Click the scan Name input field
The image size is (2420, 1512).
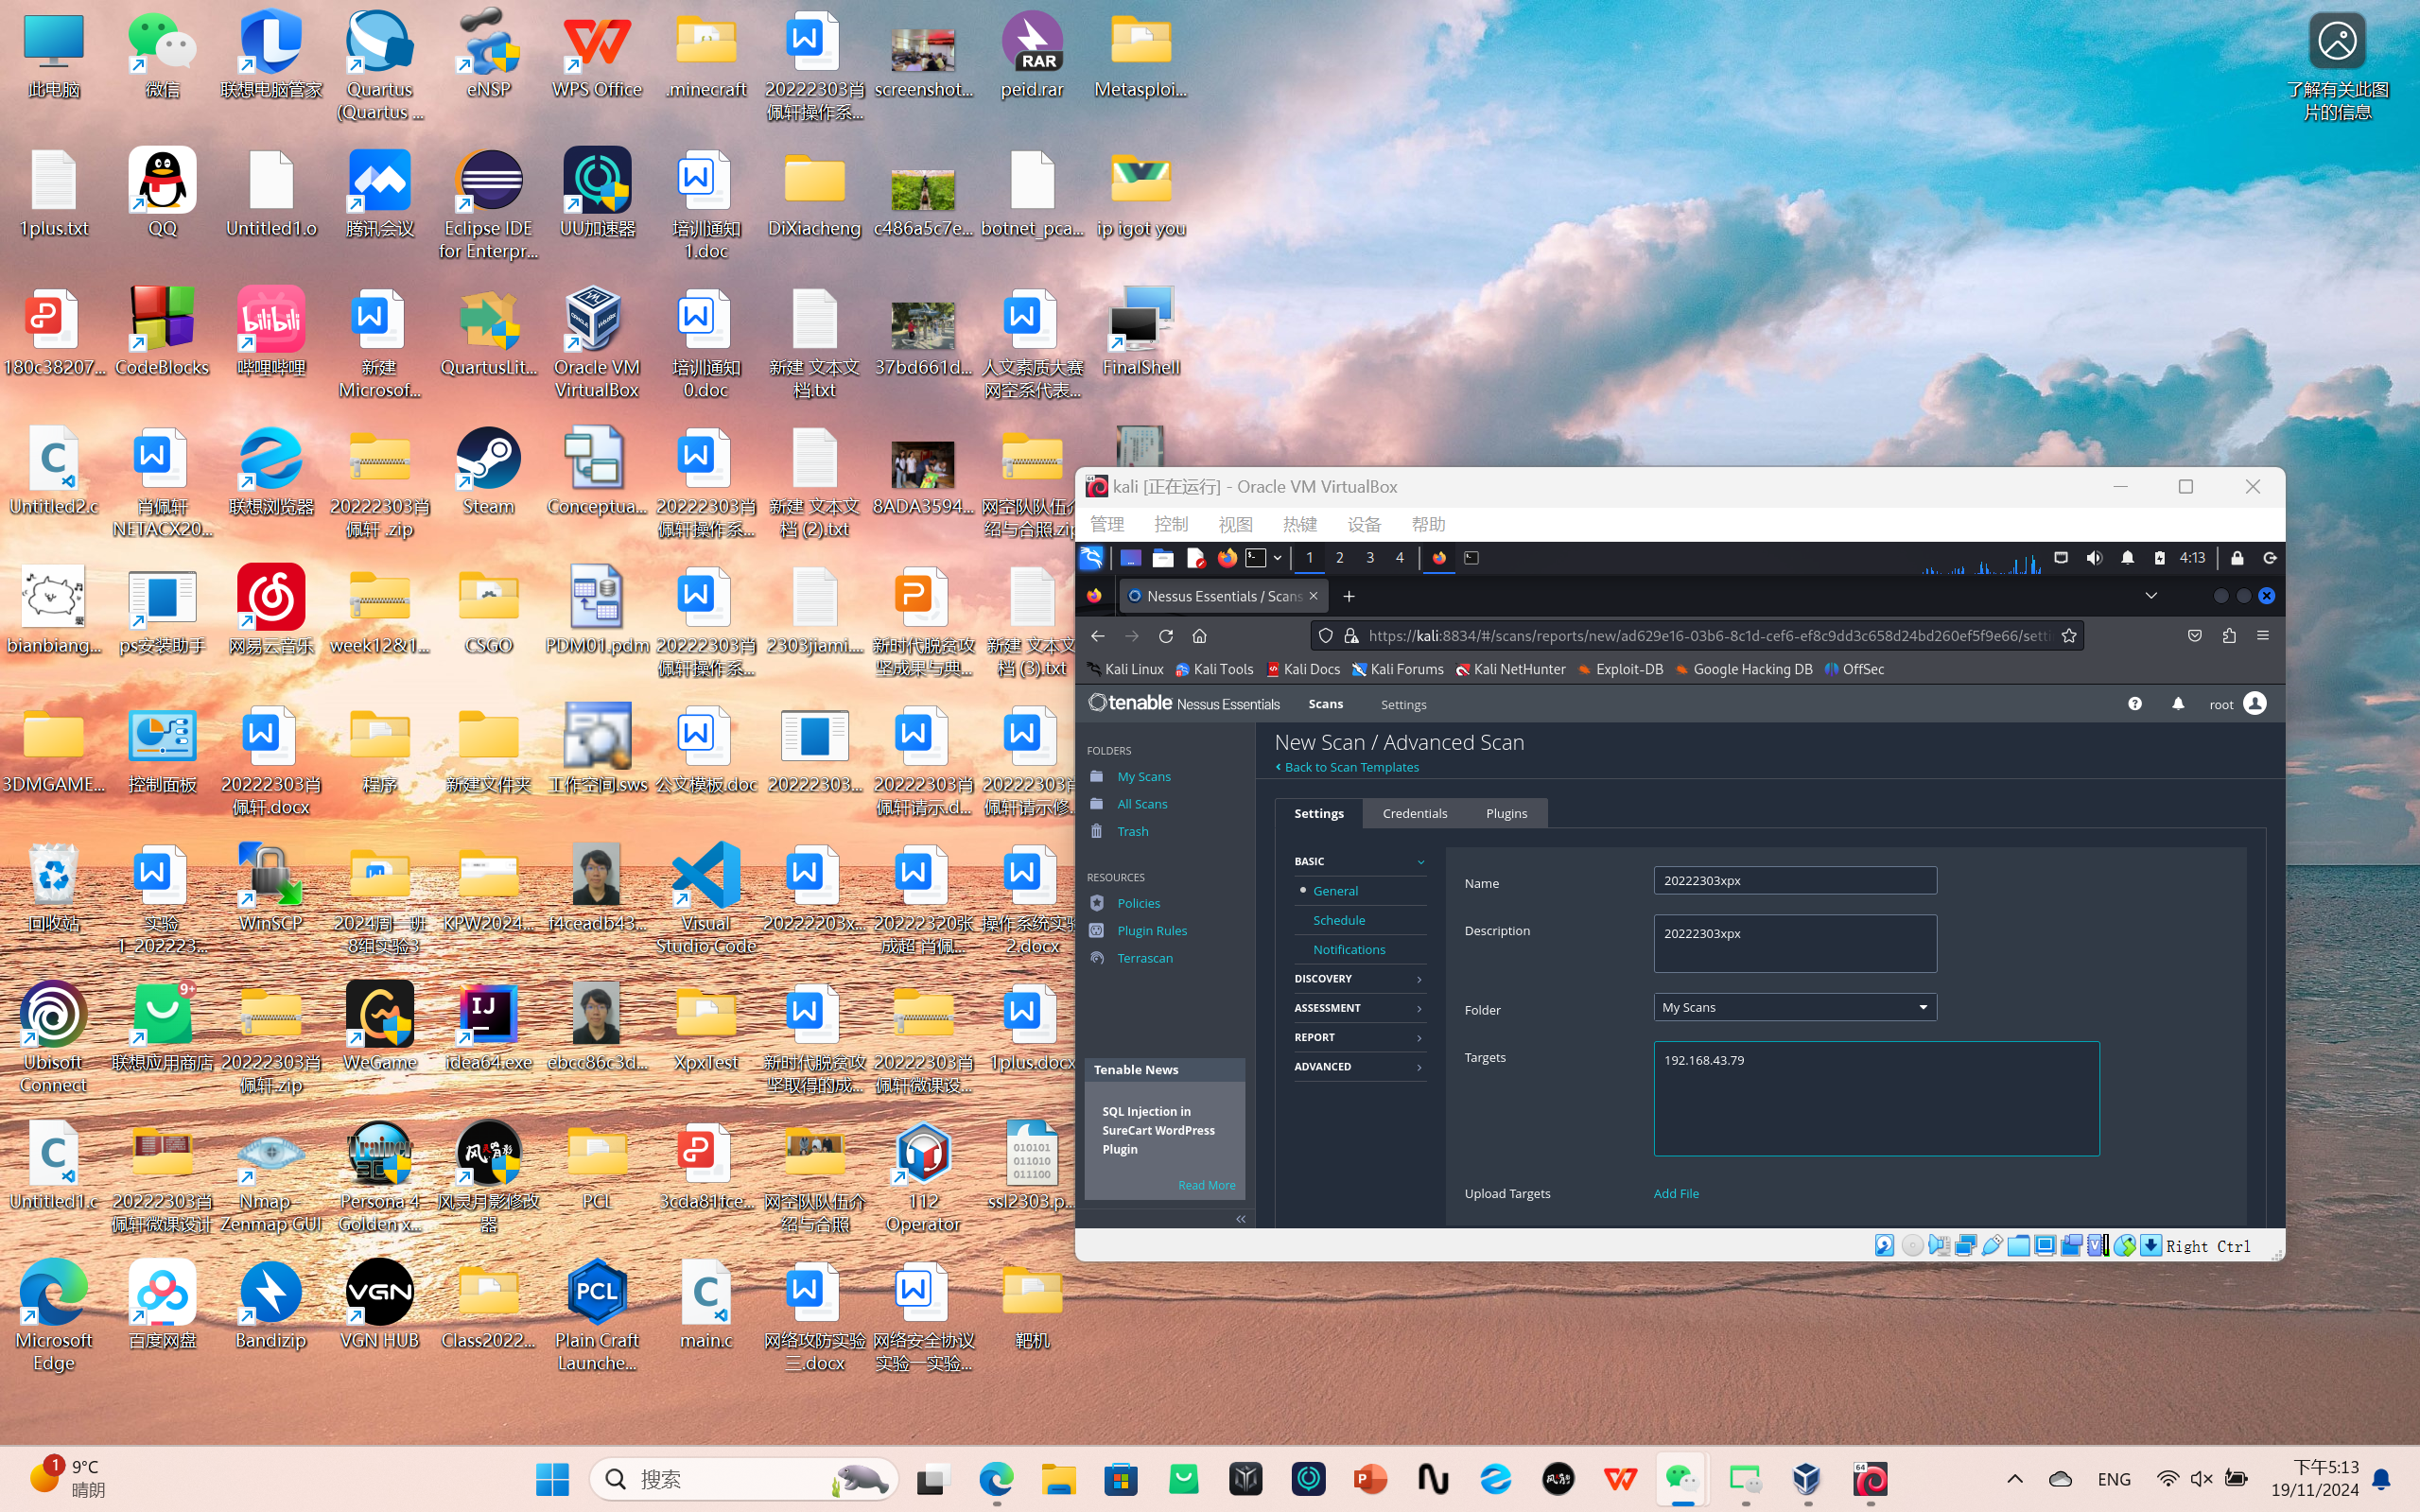(1795, 880)
